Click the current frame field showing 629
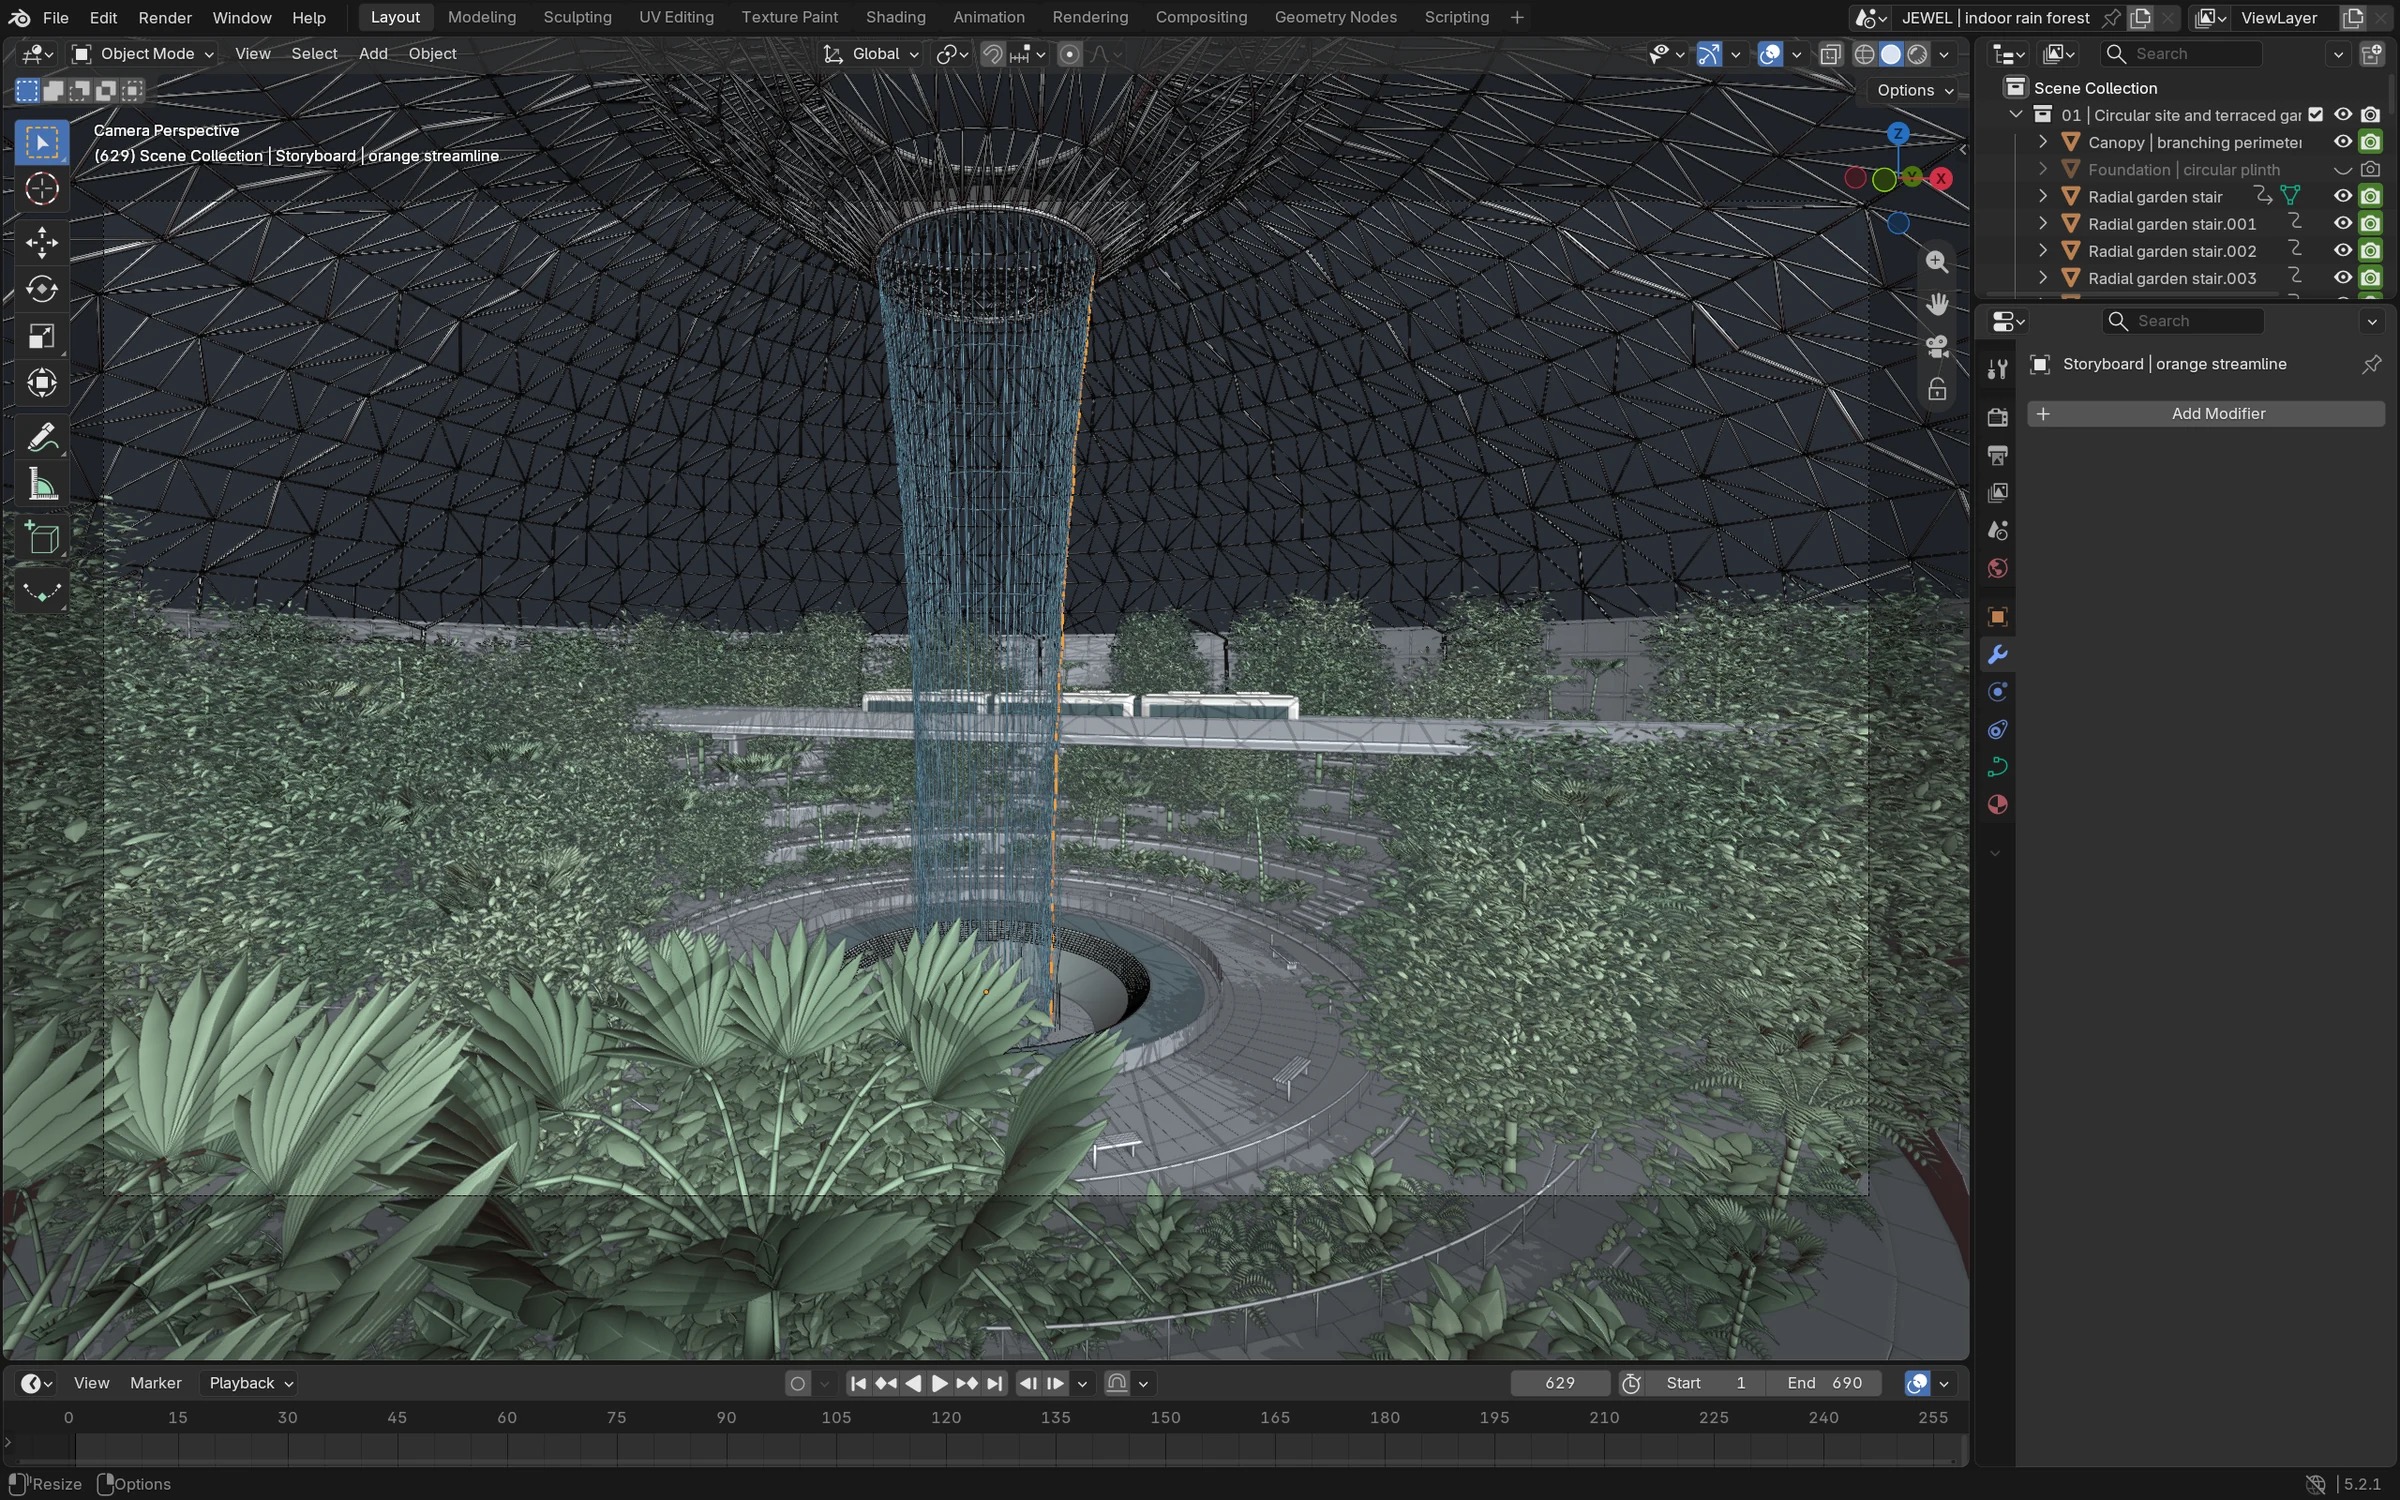The image size is (2400, 1500). [1560, 1383]
